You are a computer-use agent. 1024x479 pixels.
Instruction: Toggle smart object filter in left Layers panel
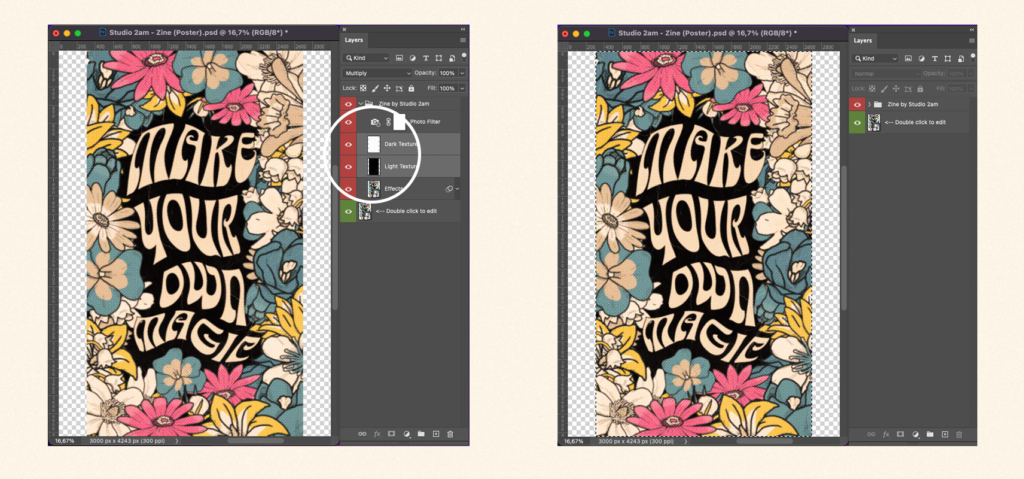(x=451, y=58)
